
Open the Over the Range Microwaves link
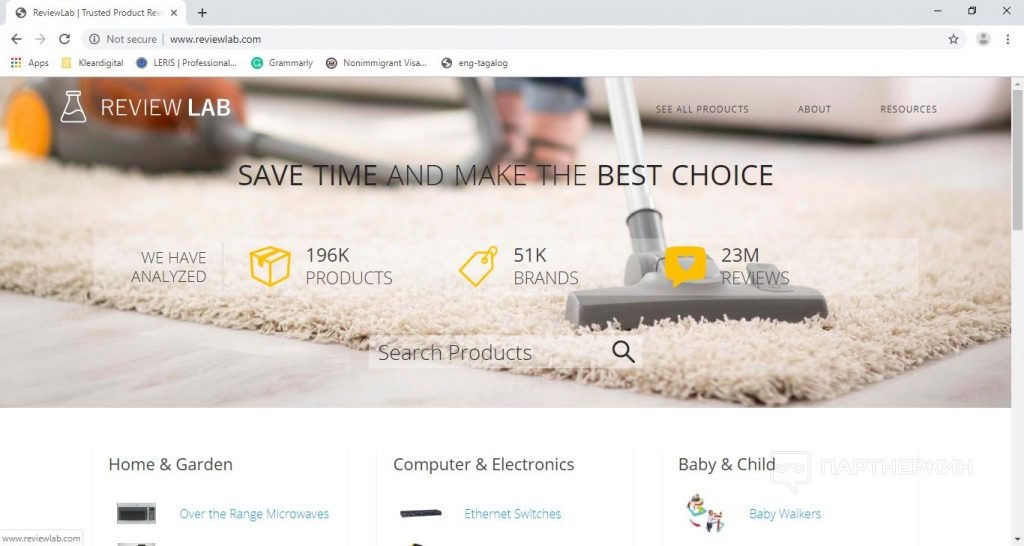pyautogui.click(x=254, y=514)
